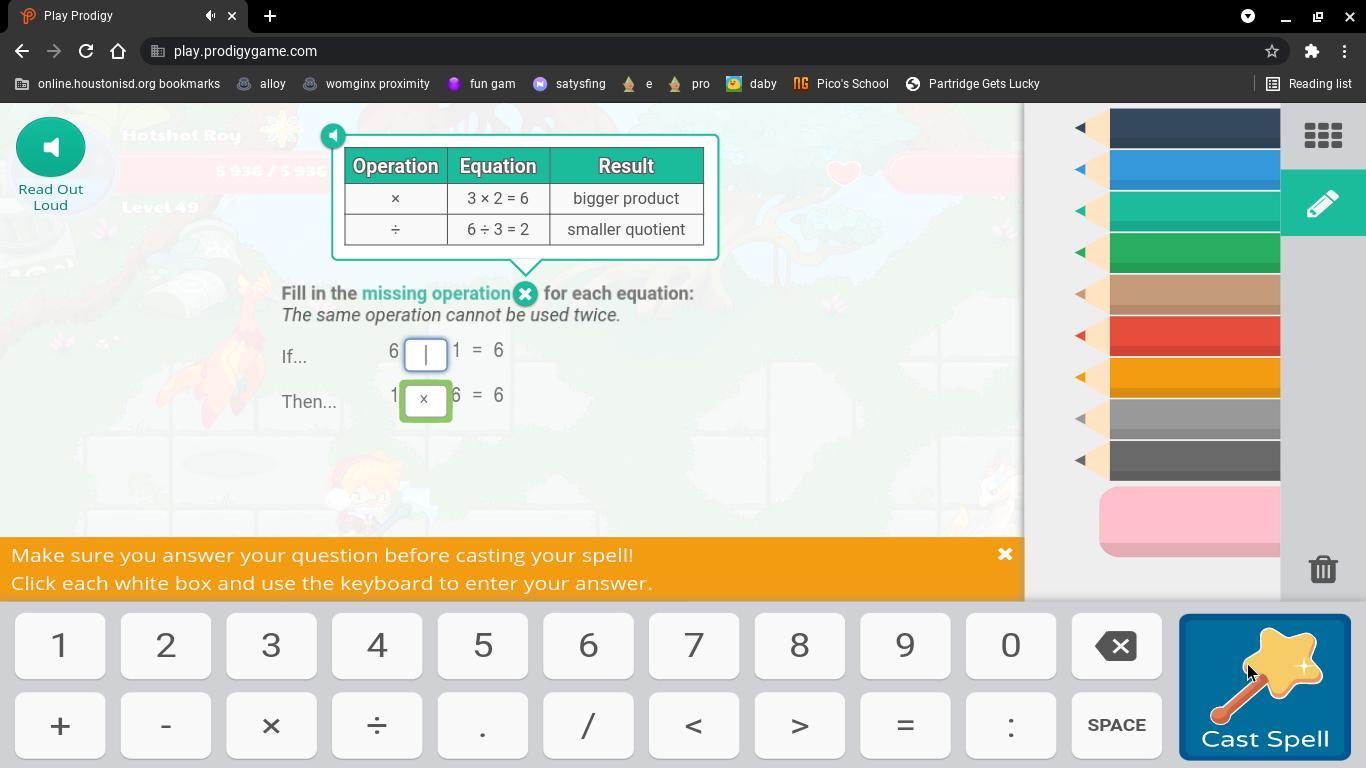Tap the greater-than key

pos(799,725)
